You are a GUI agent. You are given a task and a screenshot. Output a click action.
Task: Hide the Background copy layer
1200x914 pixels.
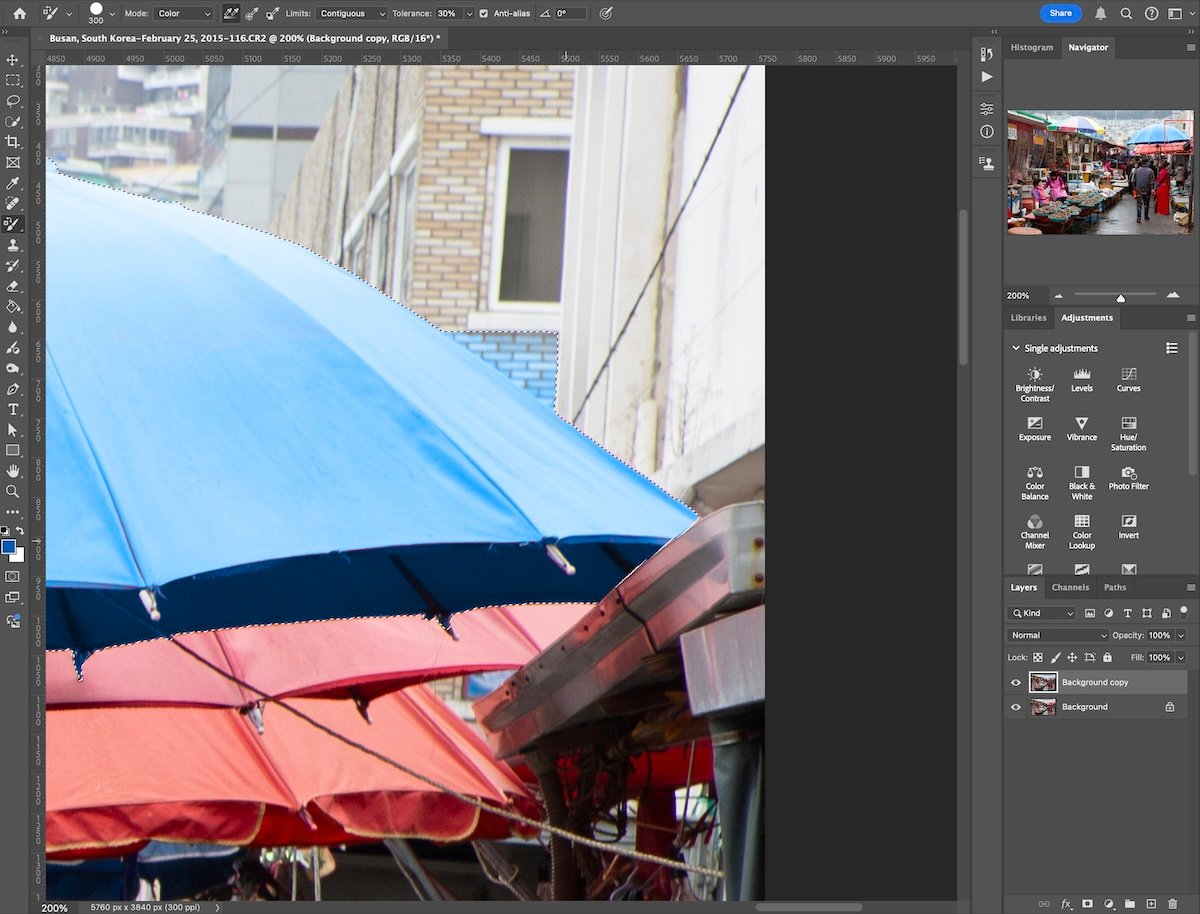click(x=1016, y=681)
